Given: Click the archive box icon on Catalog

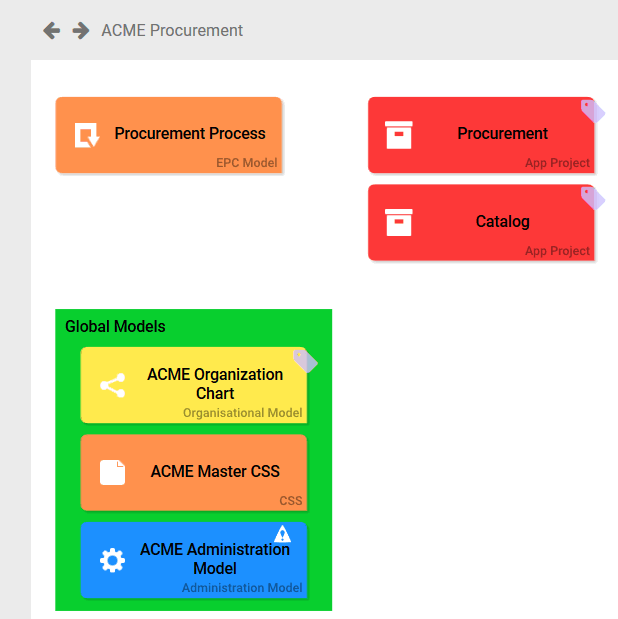Looking at the screenshot, I should tap(399, 222).
